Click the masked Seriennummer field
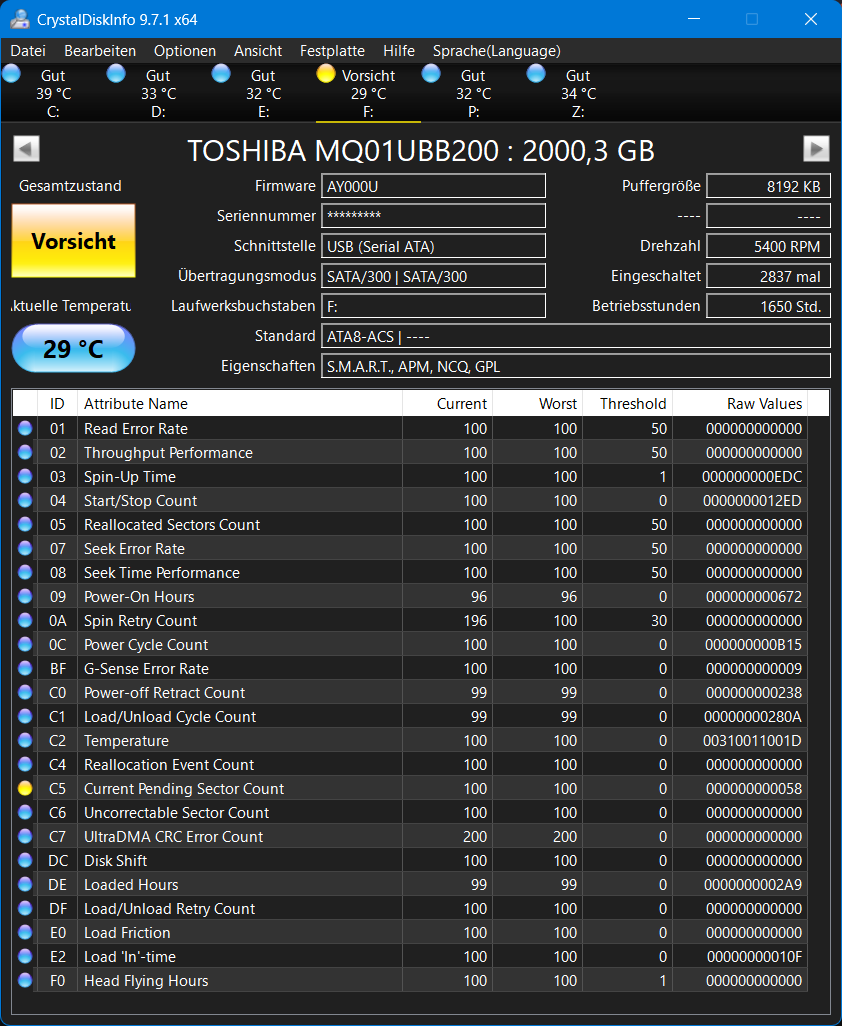 (433, 216)
